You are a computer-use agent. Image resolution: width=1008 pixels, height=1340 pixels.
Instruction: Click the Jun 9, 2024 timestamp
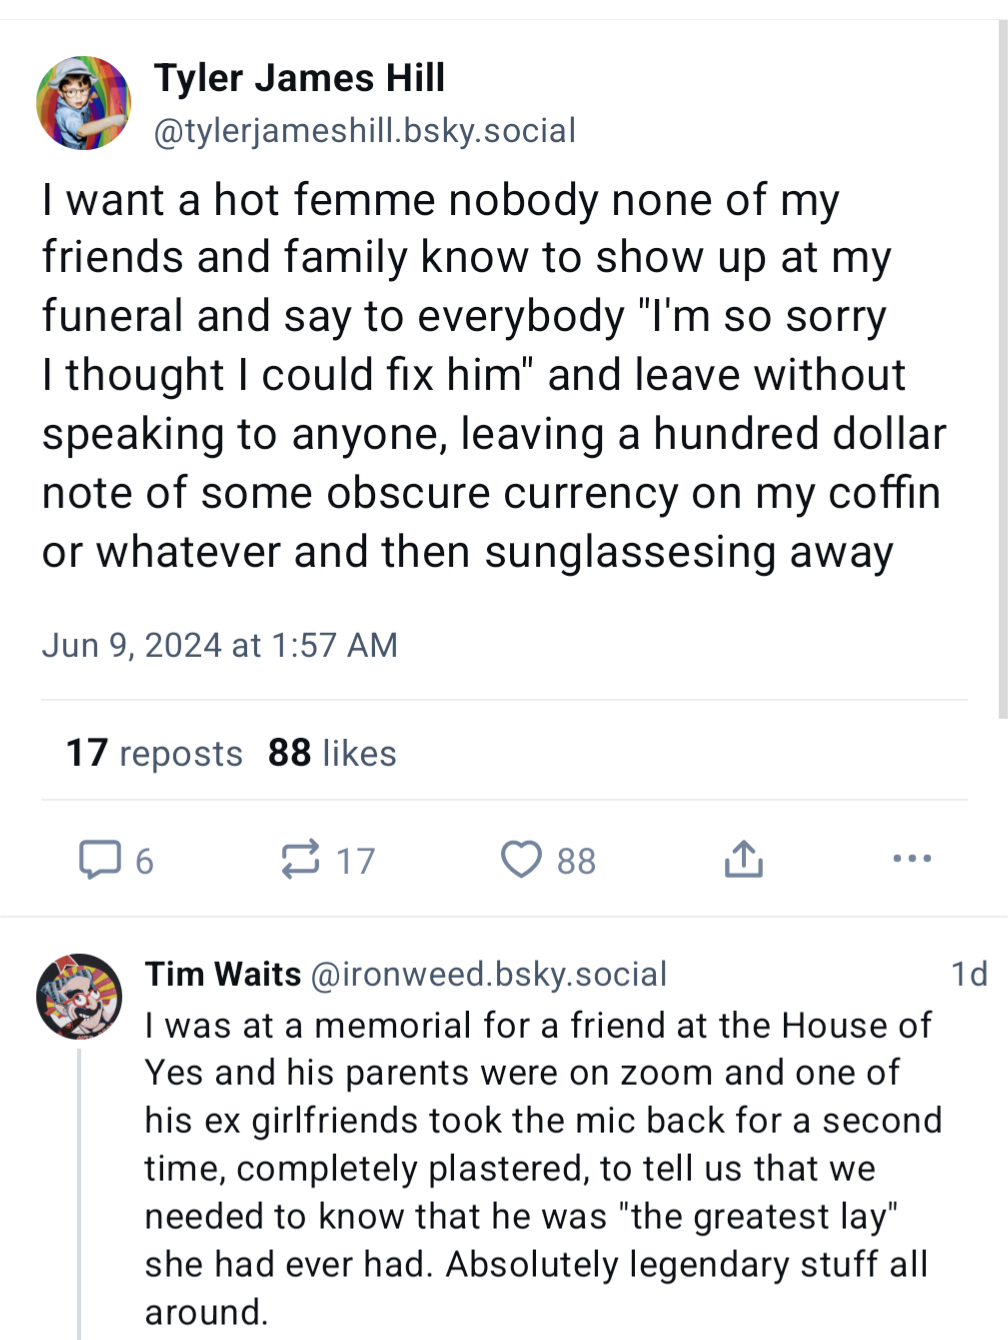coord(219,645)
